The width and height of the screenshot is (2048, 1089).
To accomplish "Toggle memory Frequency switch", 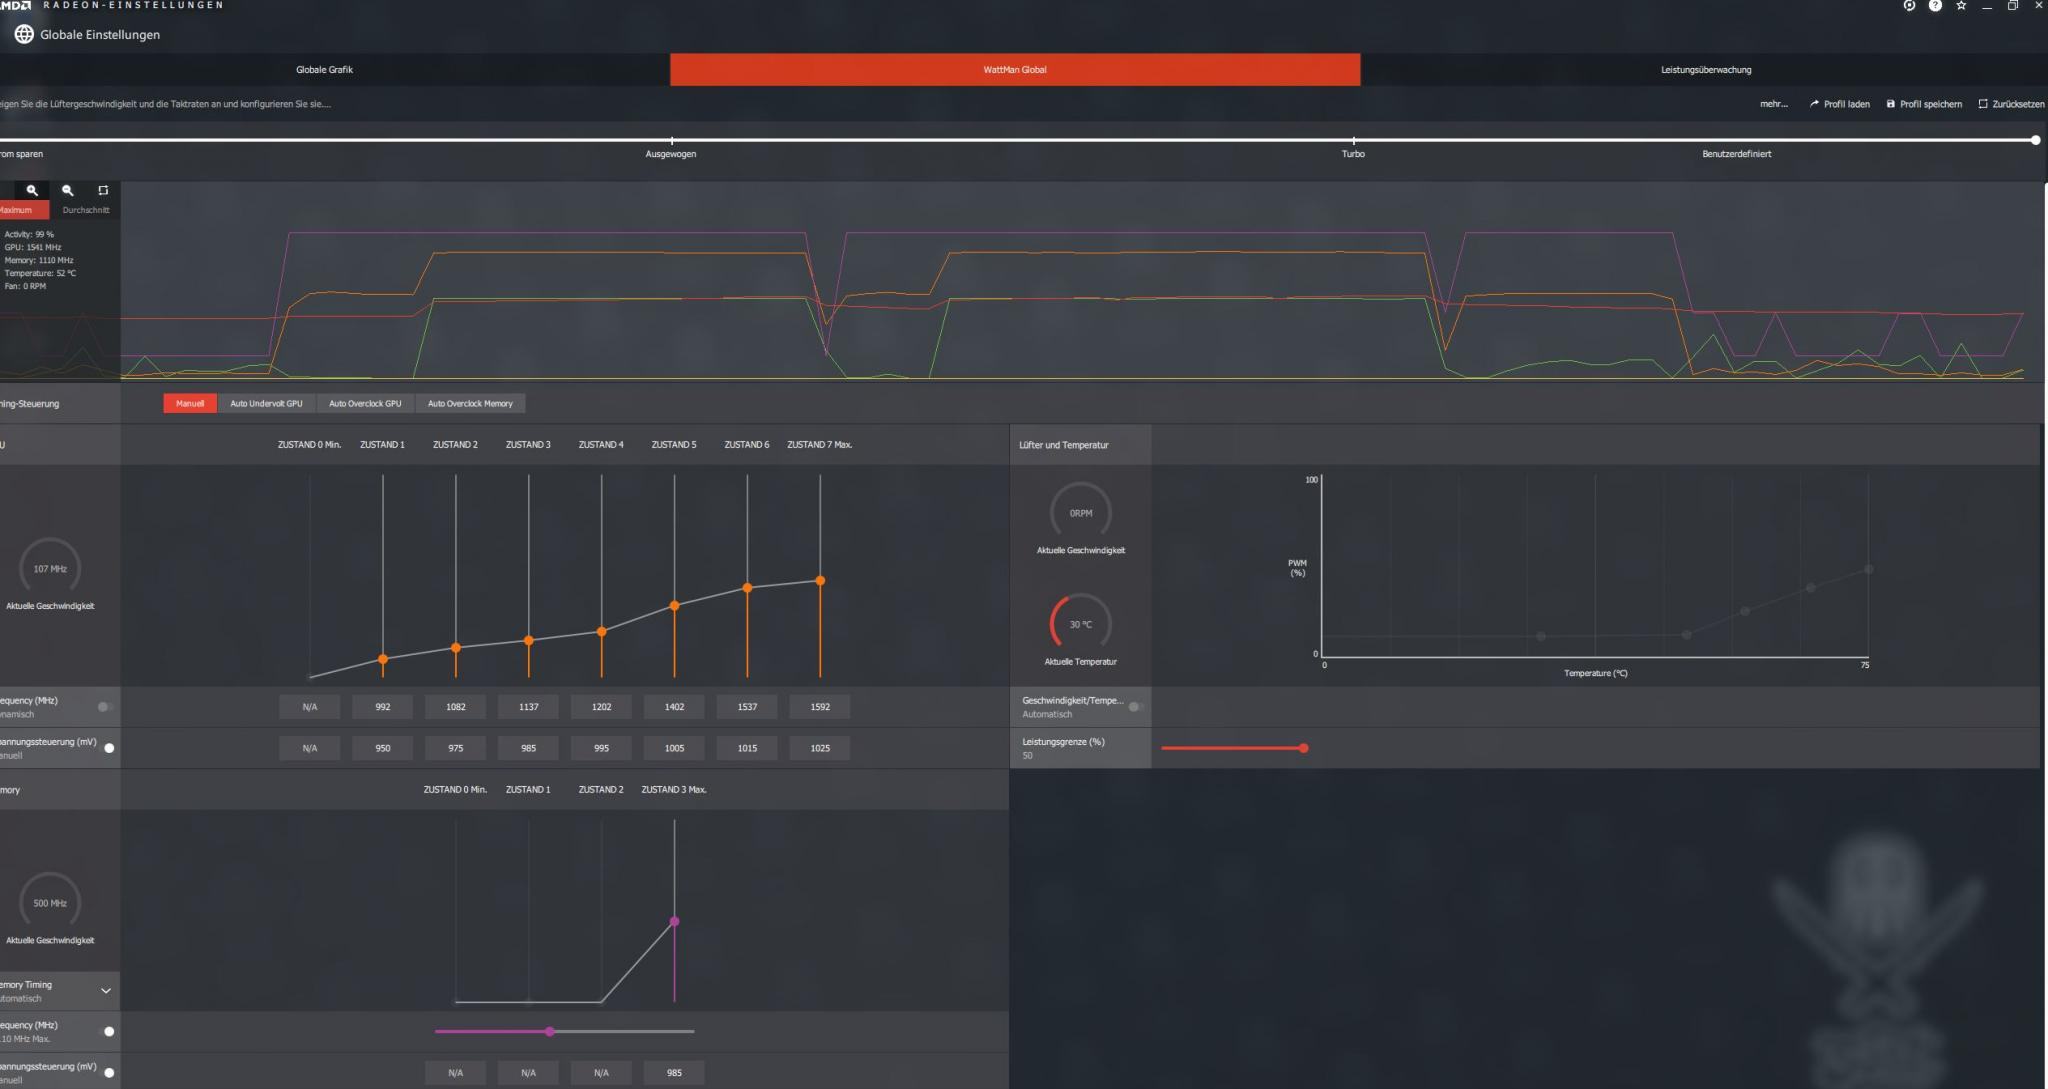I will pyautogui.click(x=107, y=1031).
